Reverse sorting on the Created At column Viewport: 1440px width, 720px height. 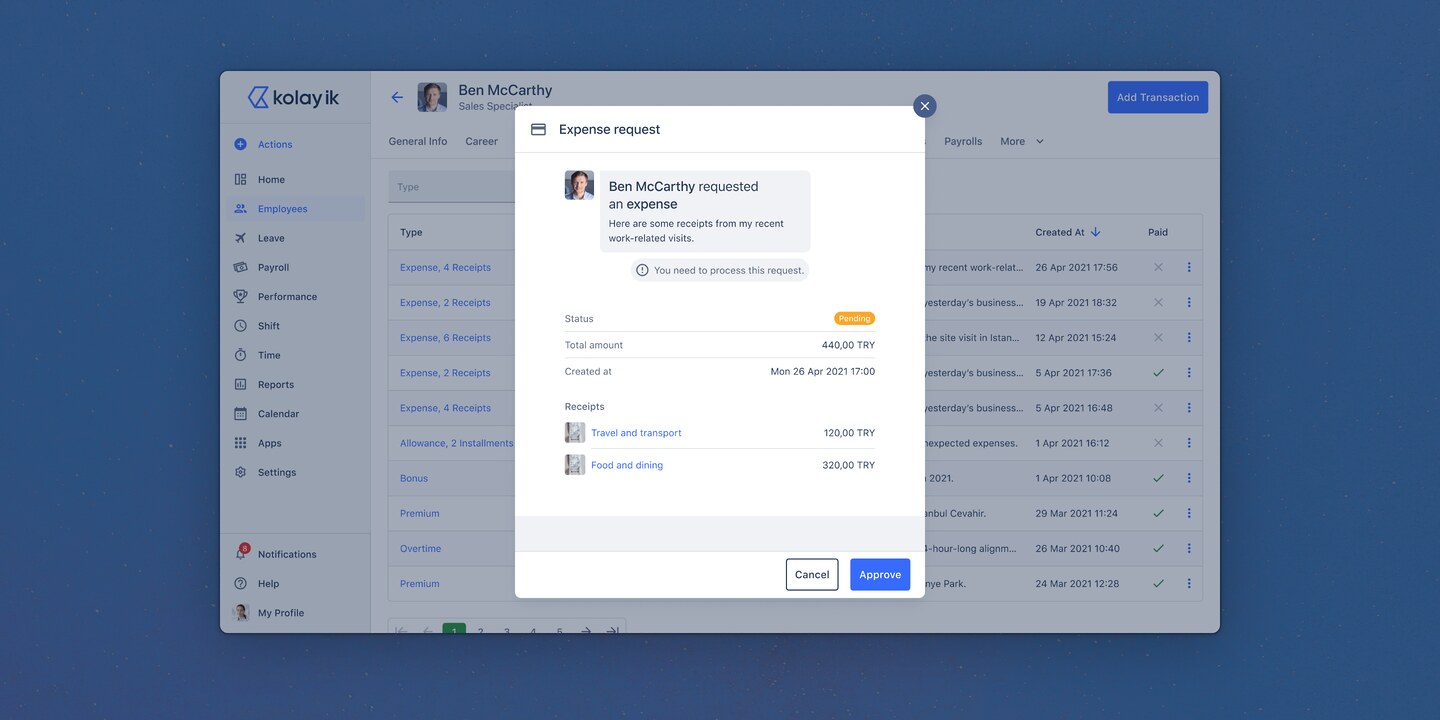[1093, 229]
